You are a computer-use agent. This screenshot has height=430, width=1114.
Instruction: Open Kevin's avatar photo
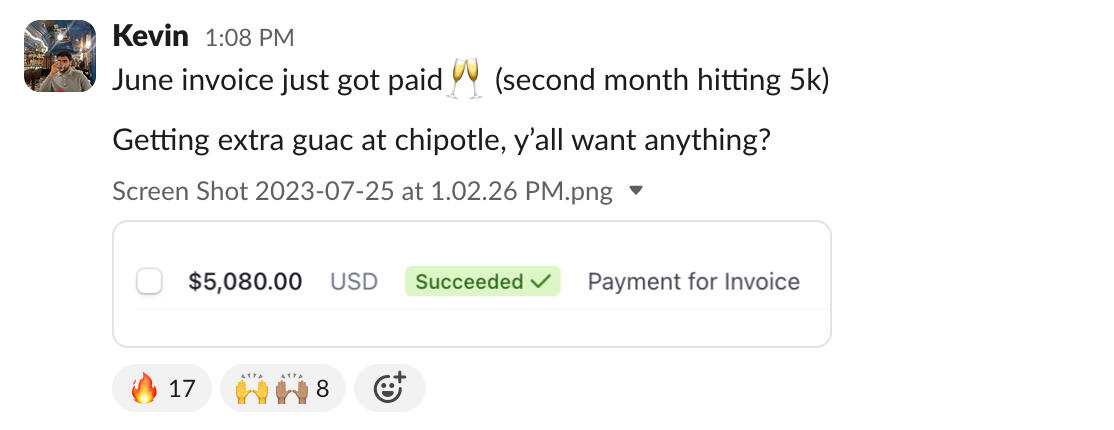[60, 56]
